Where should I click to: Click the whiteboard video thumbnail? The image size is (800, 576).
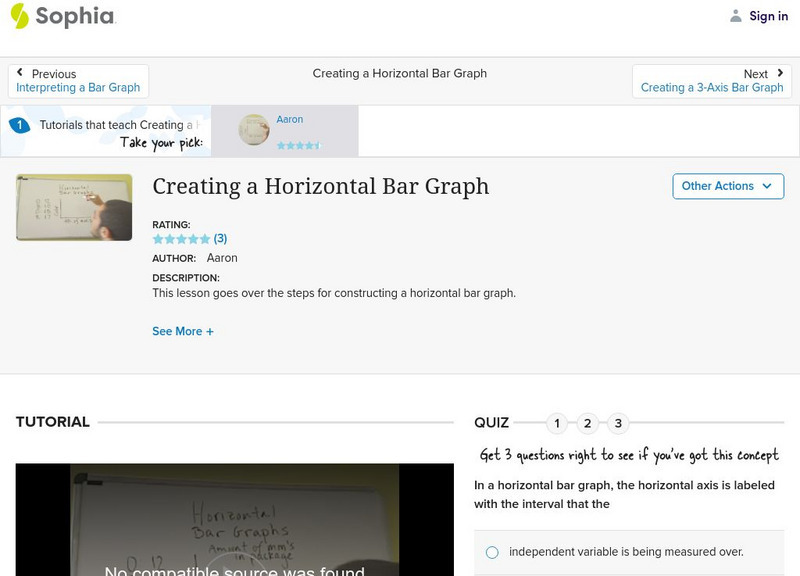[71, 206]
